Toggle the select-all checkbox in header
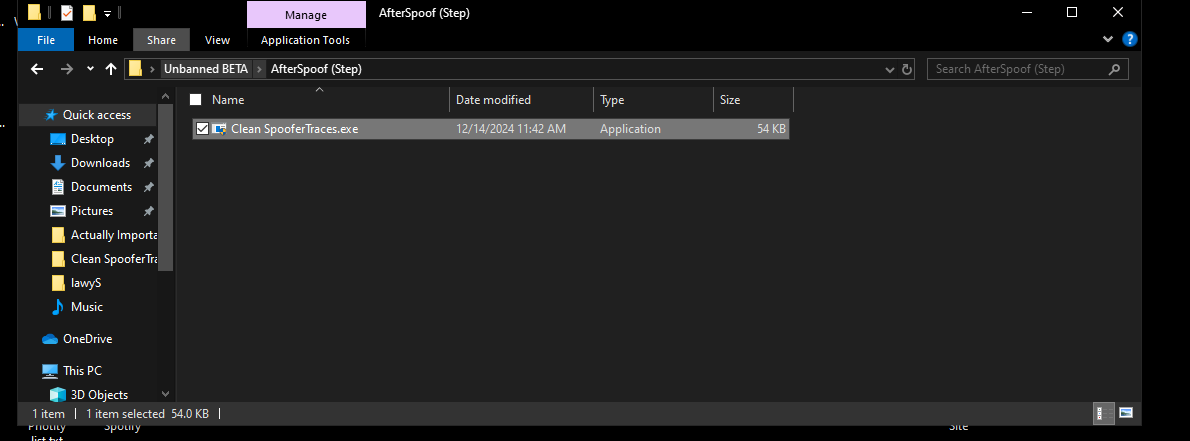 [x=196, y=100]
